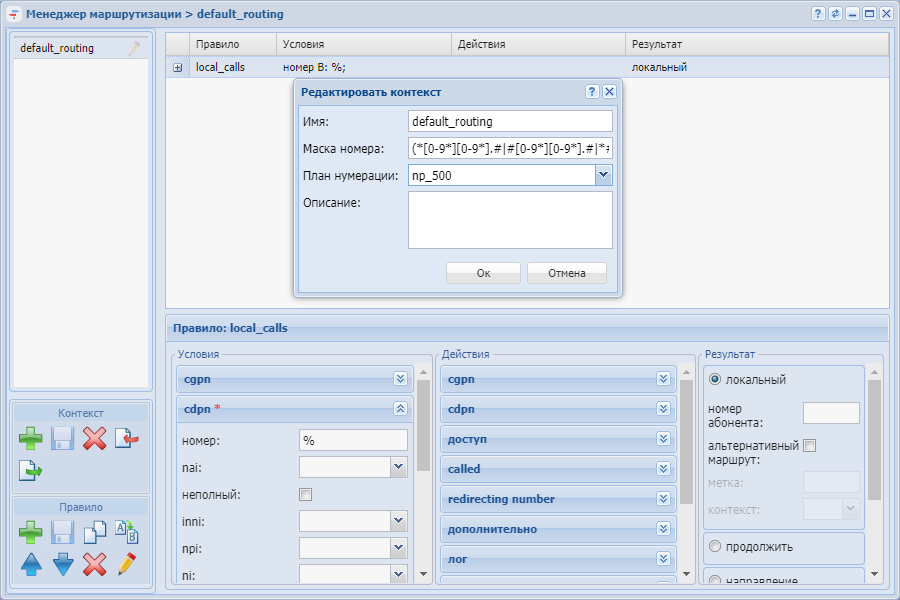Edit the rule with the pencil icon in Правило panel
Screen dimensions: 900x600
(x=126, y=564)
